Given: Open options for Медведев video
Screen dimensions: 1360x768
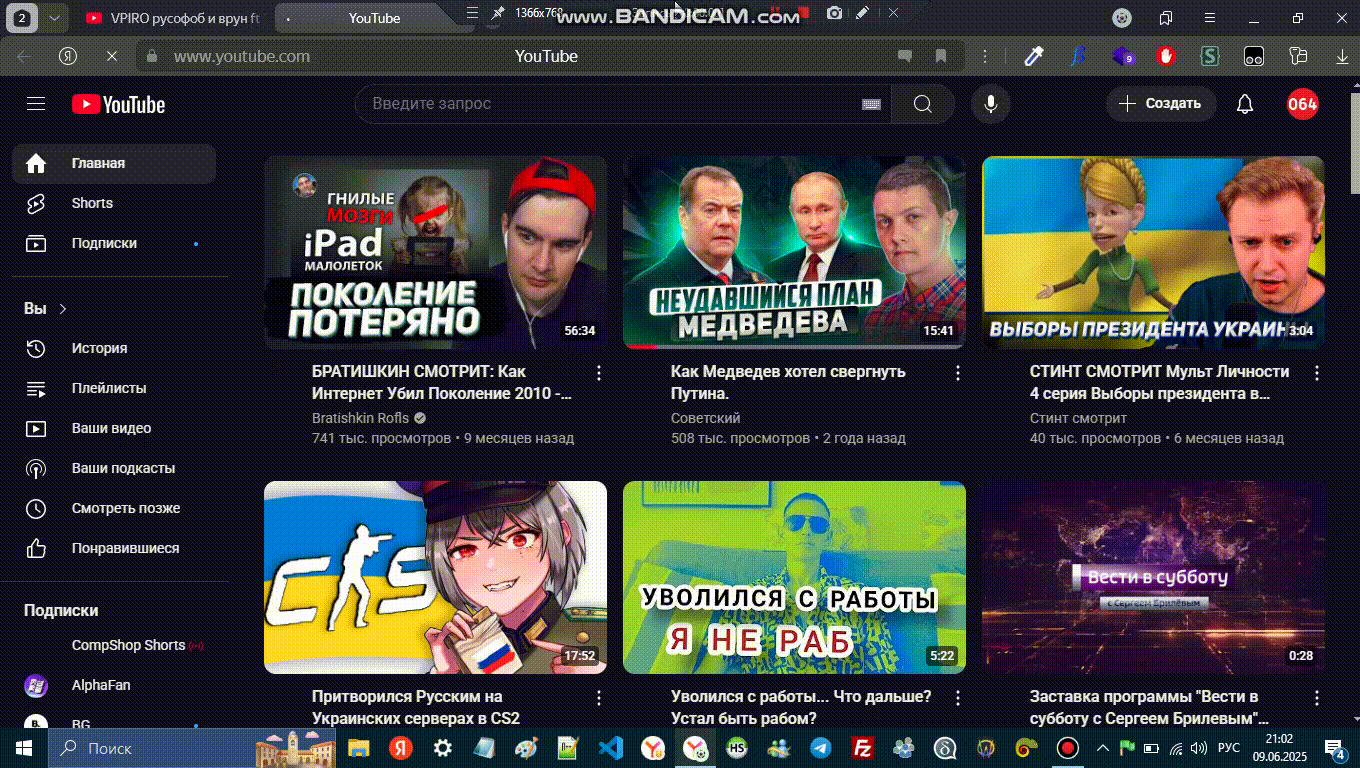Looking at the screenshot, I should pos(958,373).
